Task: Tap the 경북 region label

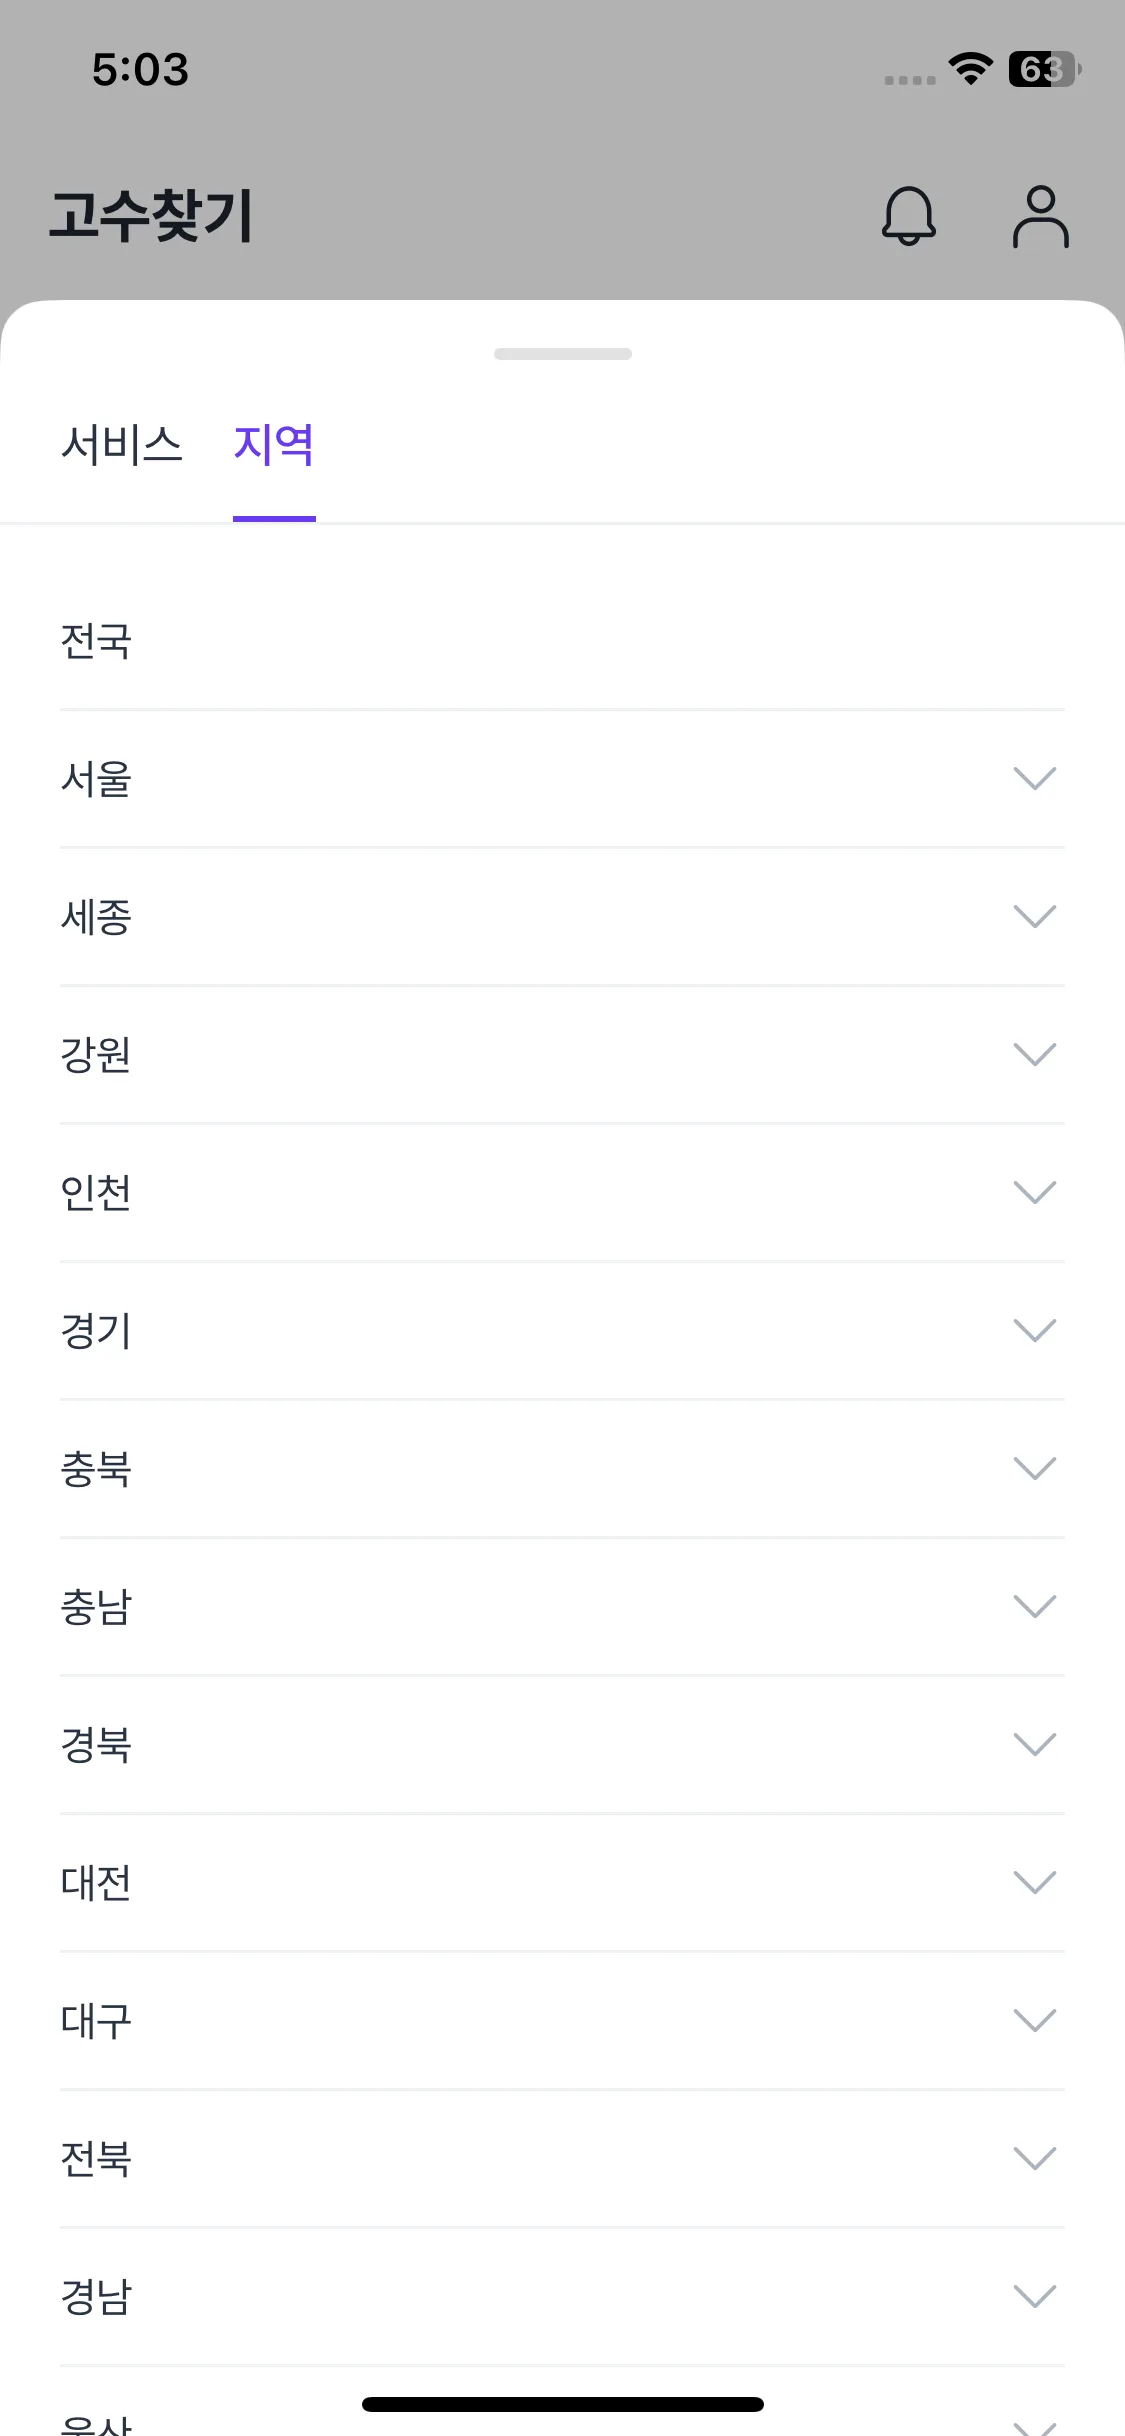Action: 96,1745
